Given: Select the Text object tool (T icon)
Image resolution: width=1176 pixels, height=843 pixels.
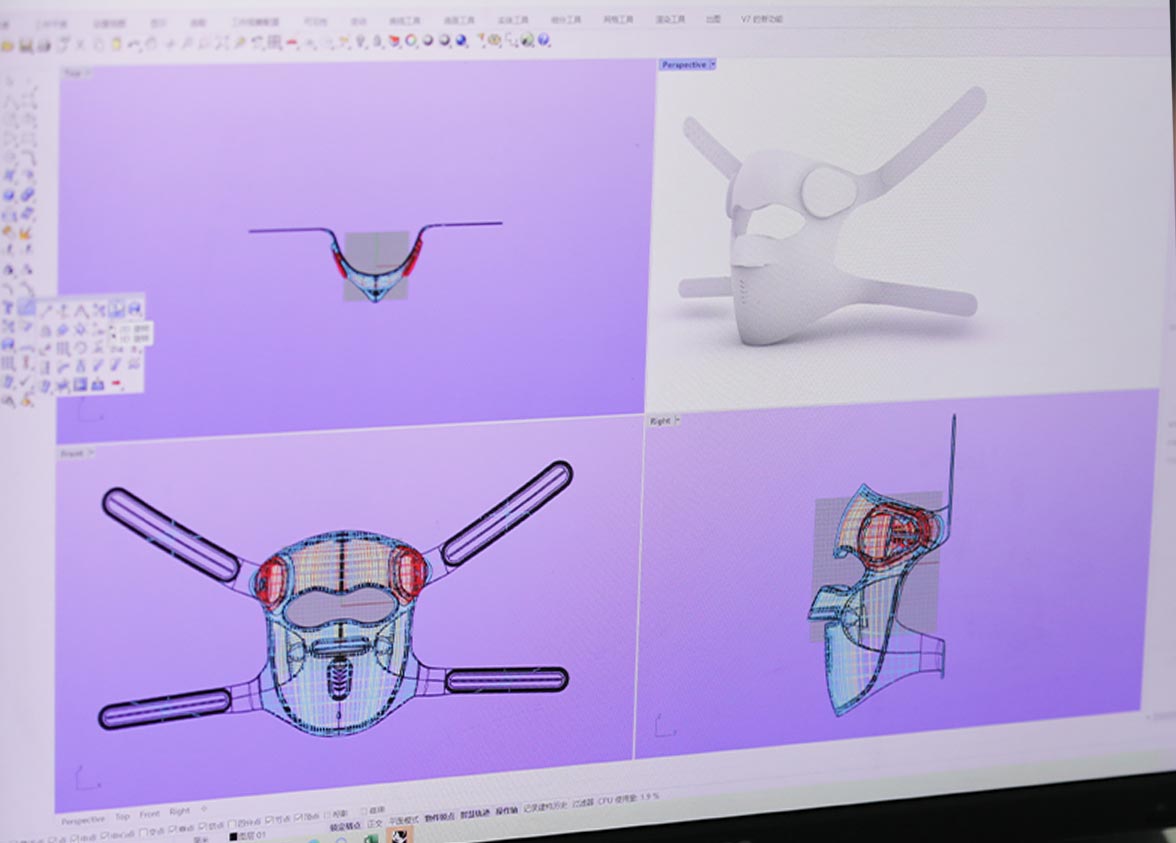Looking at the screenshot, I should [x=9, y=307].
